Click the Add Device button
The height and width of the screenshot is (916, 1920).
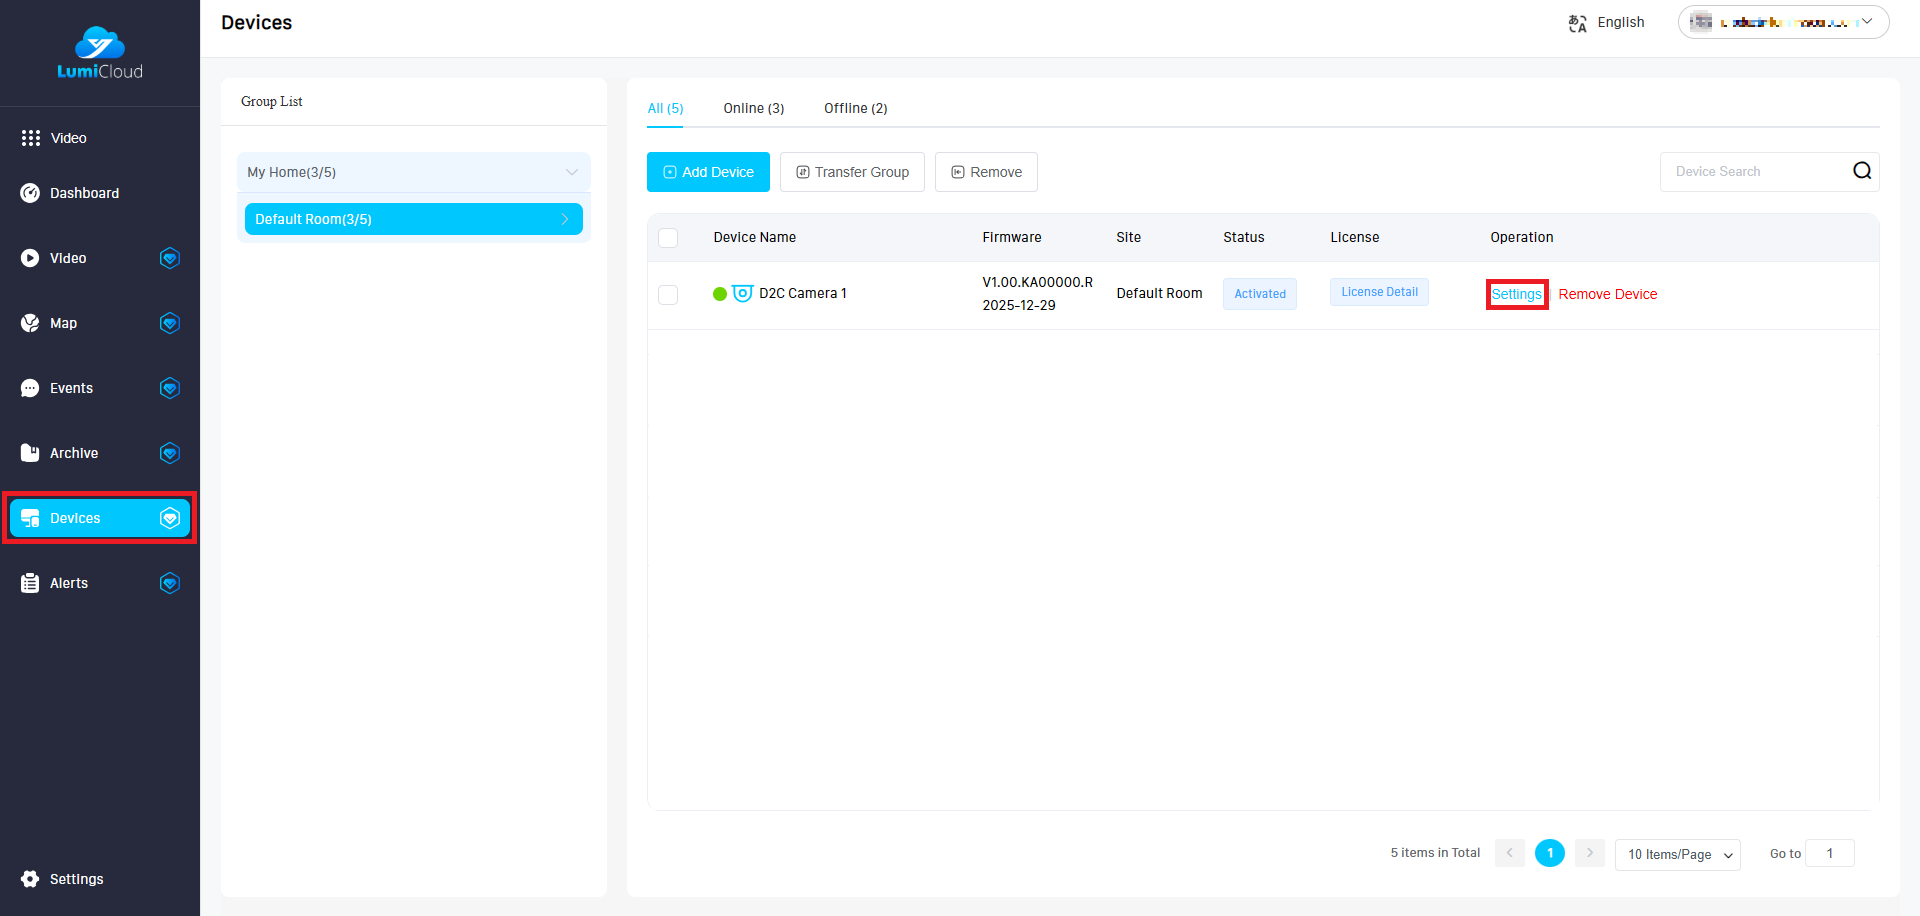tap(708, 172)
